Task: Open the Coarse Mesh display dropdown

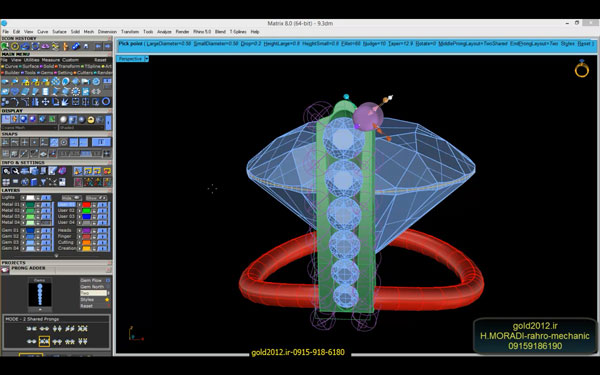Action: [x=29, y=128]
